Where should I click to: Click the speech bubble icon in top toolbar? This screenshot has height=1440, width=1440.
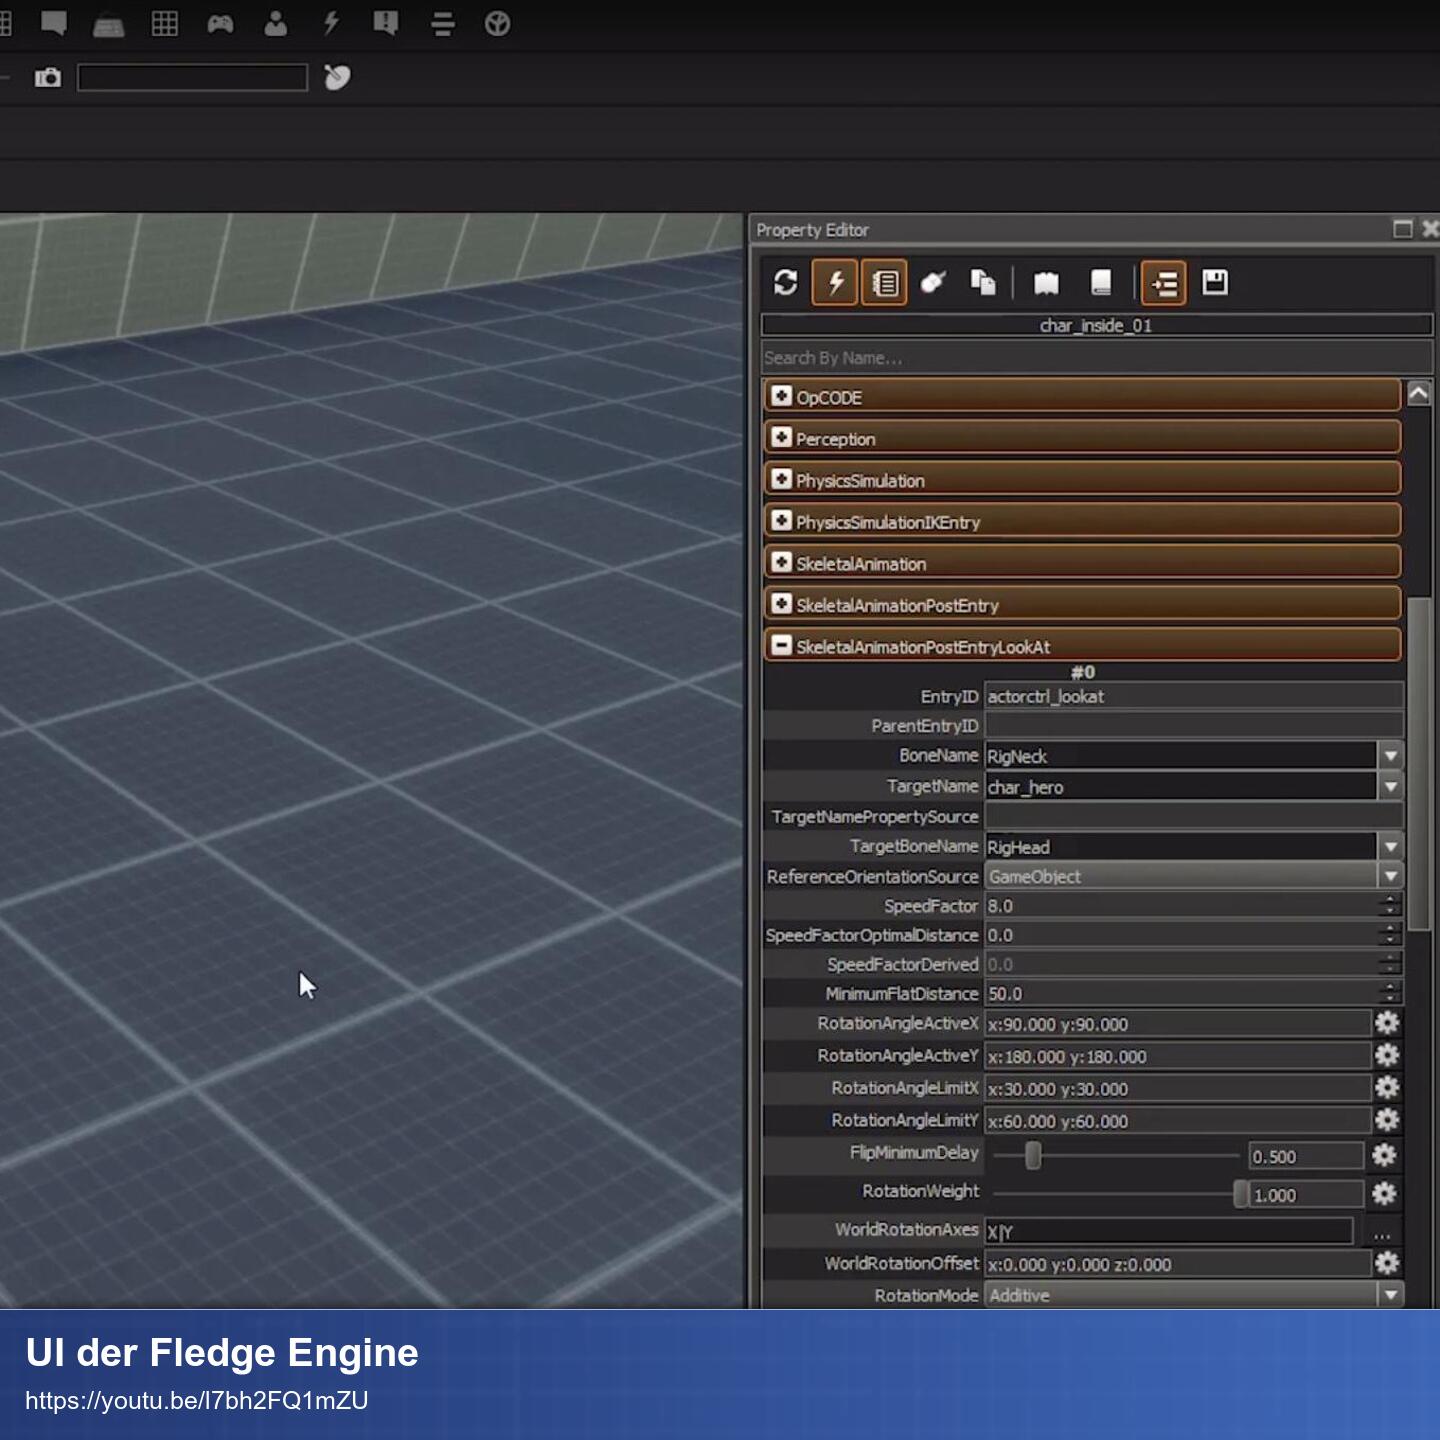click(54, 23)
